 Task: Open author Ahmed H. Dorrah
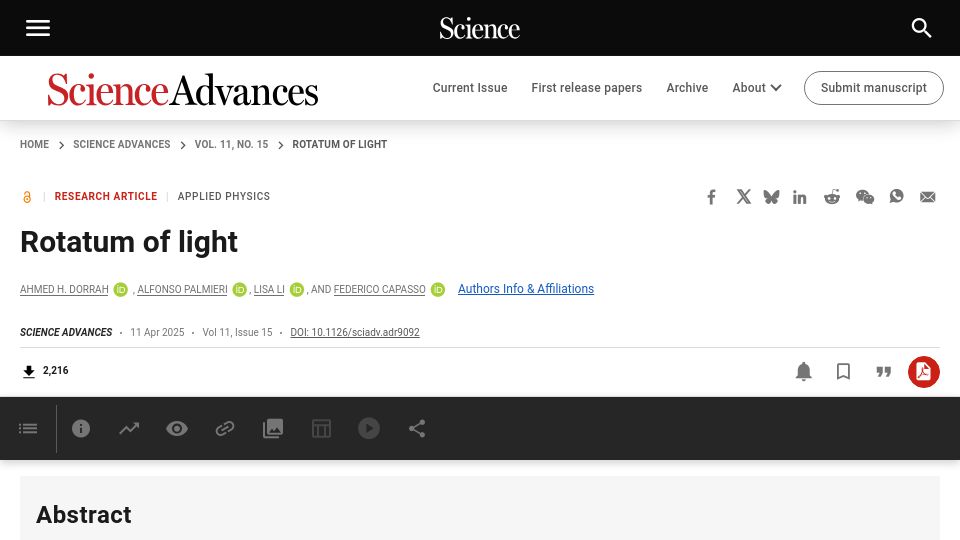point(64,290)
